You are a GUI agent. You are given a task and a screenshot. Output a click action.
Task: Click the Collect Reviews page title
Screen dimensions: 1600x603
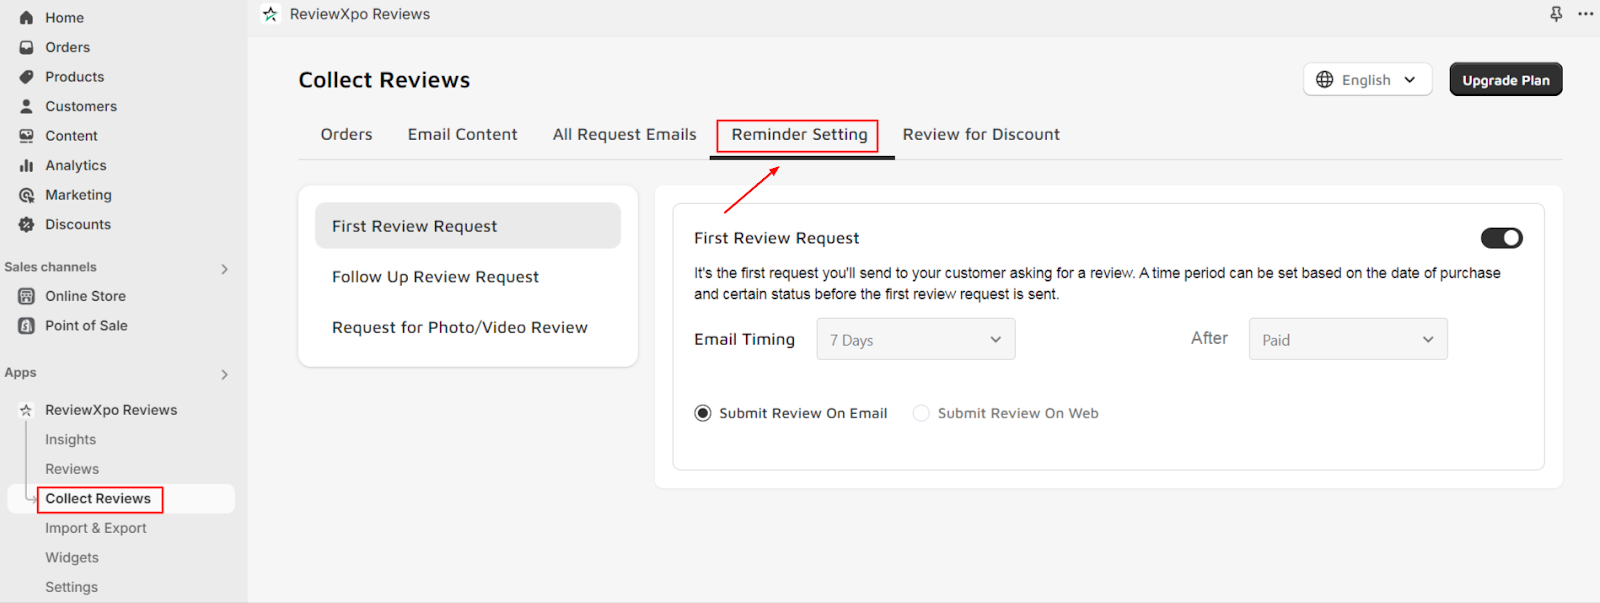tap(384, 80)
